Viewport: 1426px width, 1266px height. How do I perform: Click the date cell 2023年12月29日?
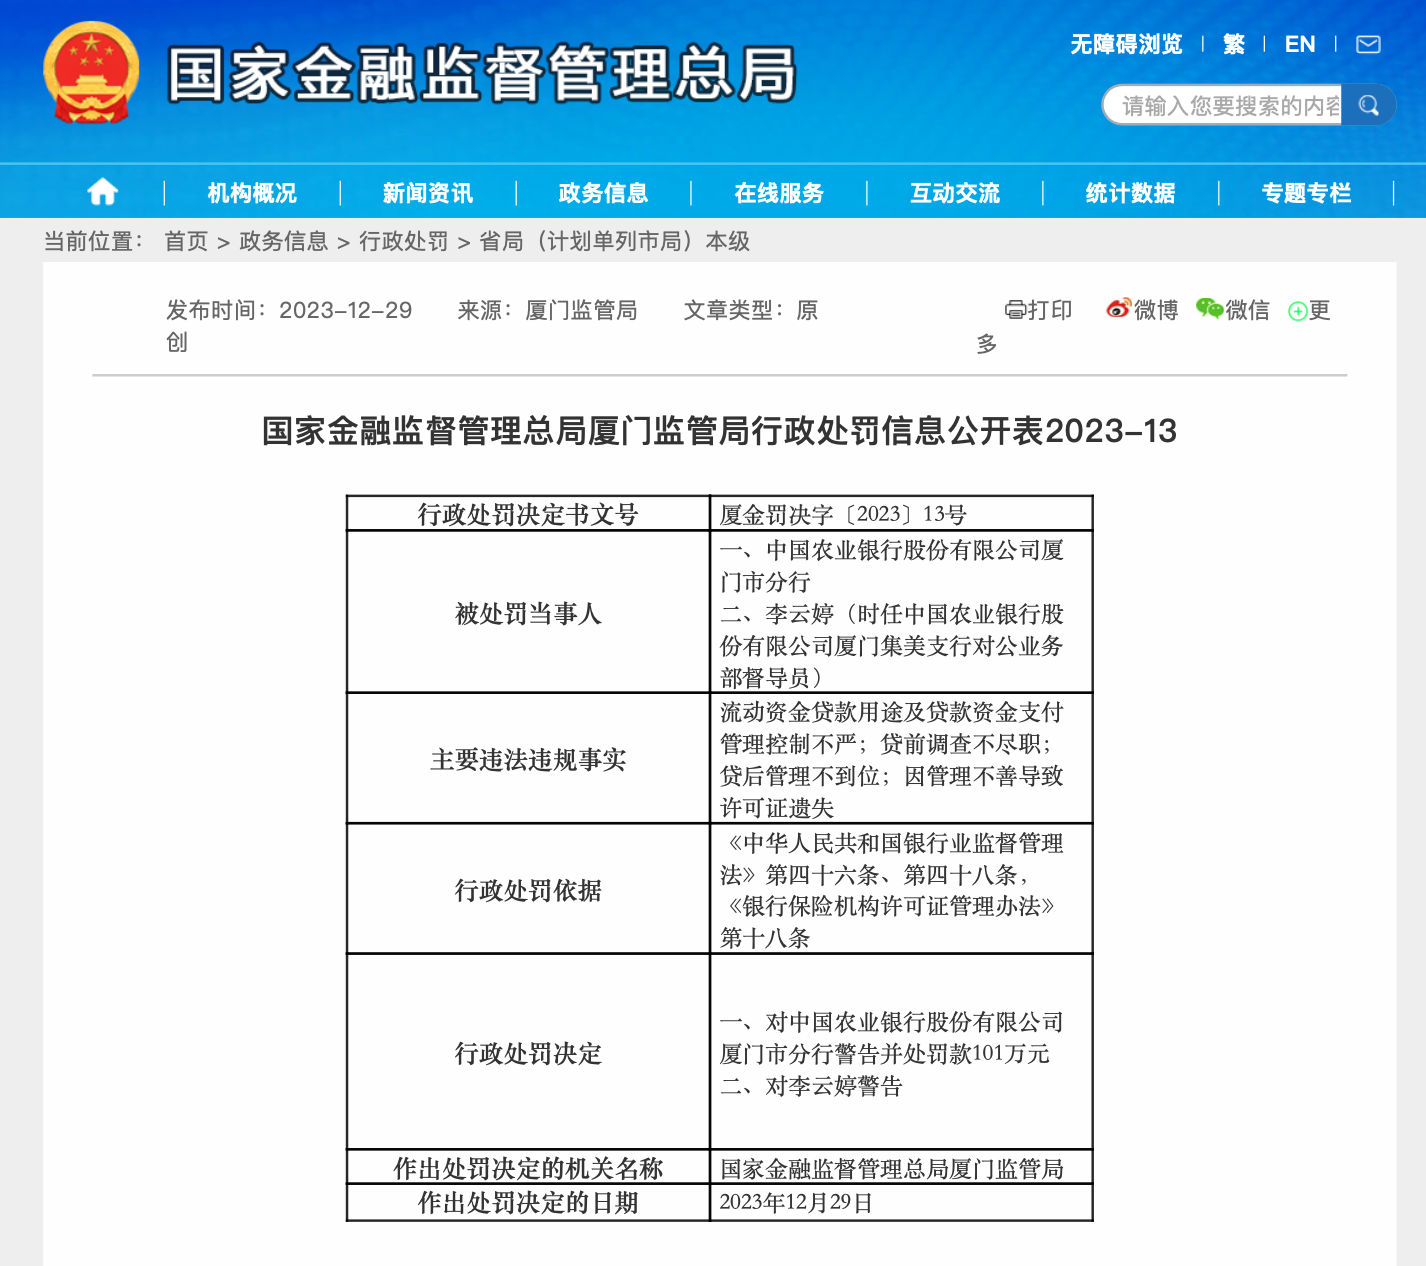901,1202
